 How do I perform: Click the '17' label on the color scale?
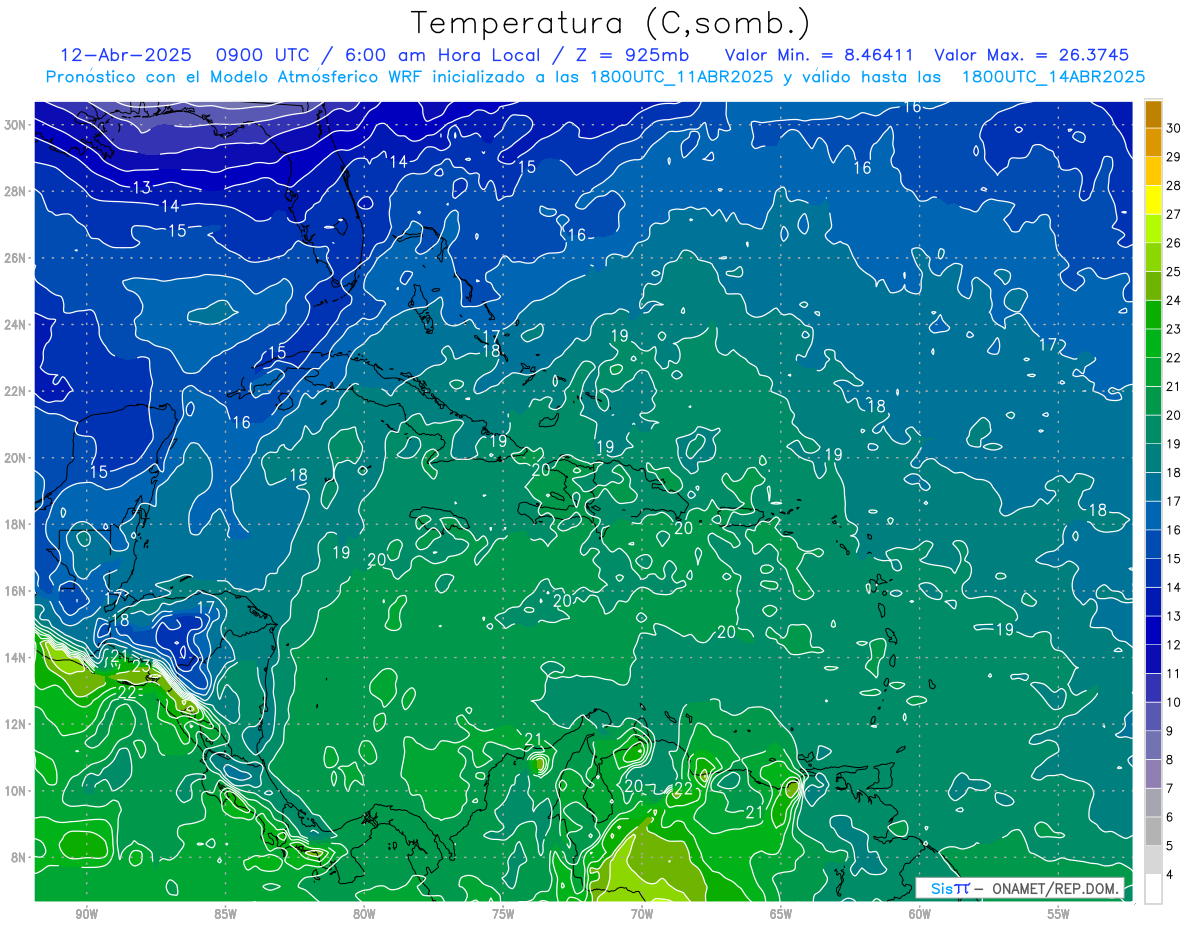click(x=1173, y=501)
